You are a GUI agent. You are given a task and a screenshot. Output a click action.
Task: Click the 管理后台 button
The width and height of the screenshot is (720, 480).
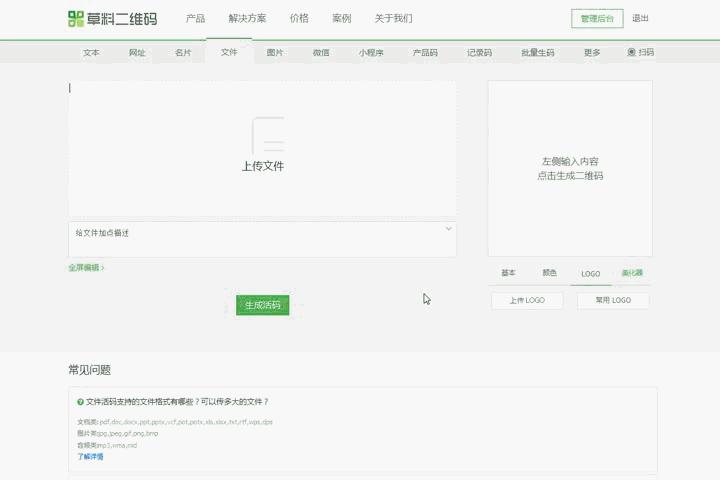point(597,18)
